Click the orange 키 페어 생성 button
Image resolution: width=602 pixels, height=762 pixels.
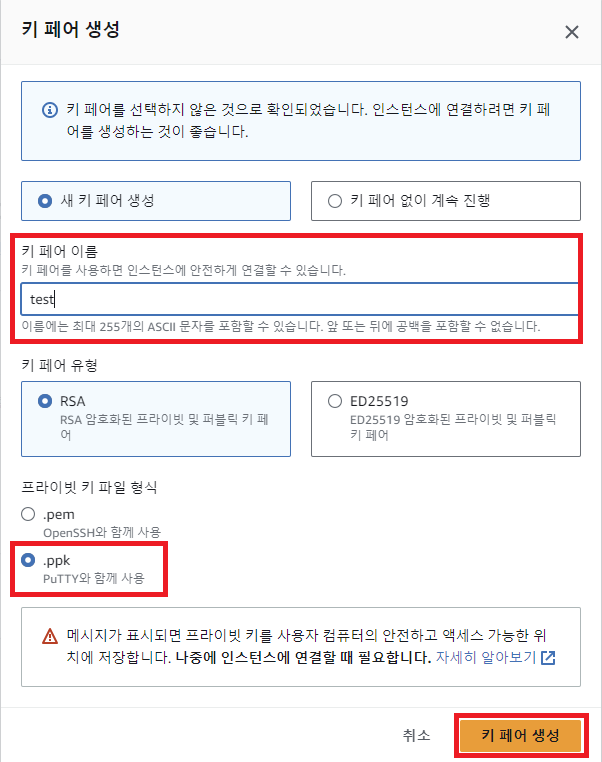coord(520,735)
